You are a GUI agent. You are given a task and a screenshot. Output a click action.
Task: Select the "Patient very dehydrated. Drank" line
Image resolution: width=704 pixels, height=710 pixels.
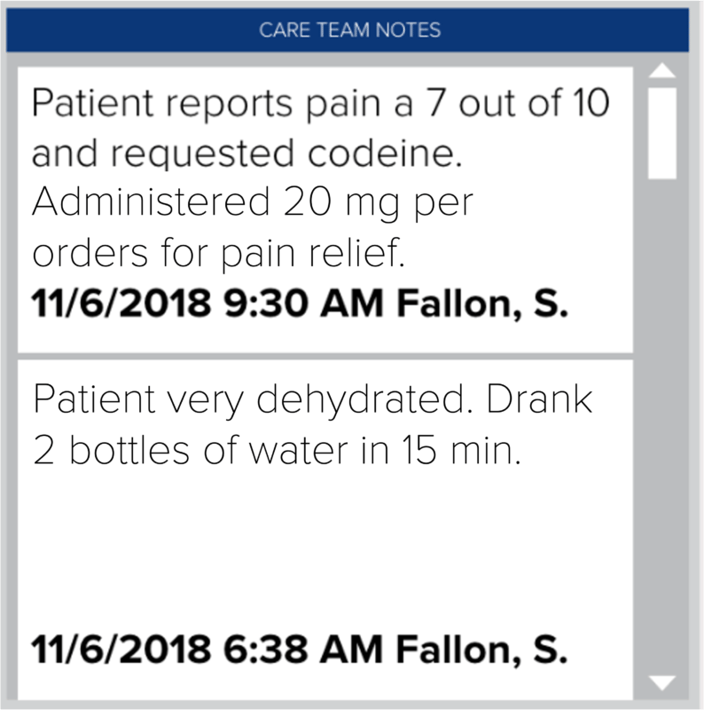(x=313, y=399)
